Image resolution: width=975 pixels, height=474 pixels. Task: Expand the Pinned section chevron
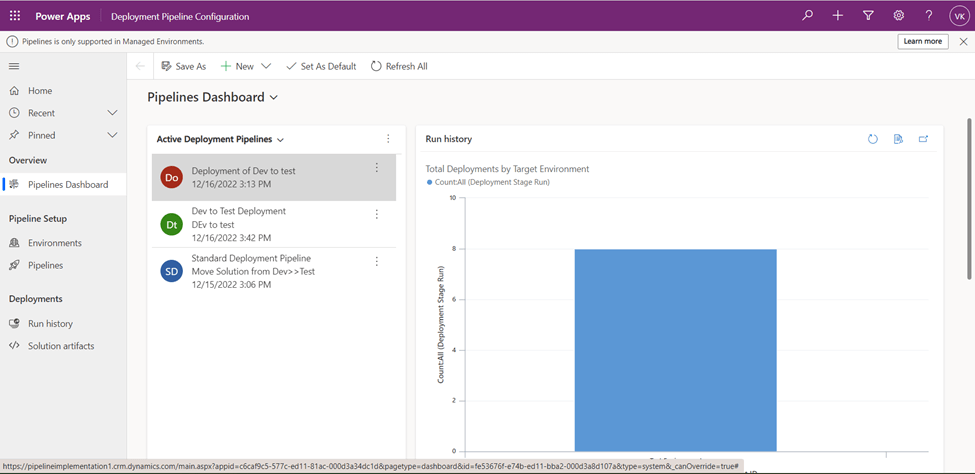pos(112,135)
